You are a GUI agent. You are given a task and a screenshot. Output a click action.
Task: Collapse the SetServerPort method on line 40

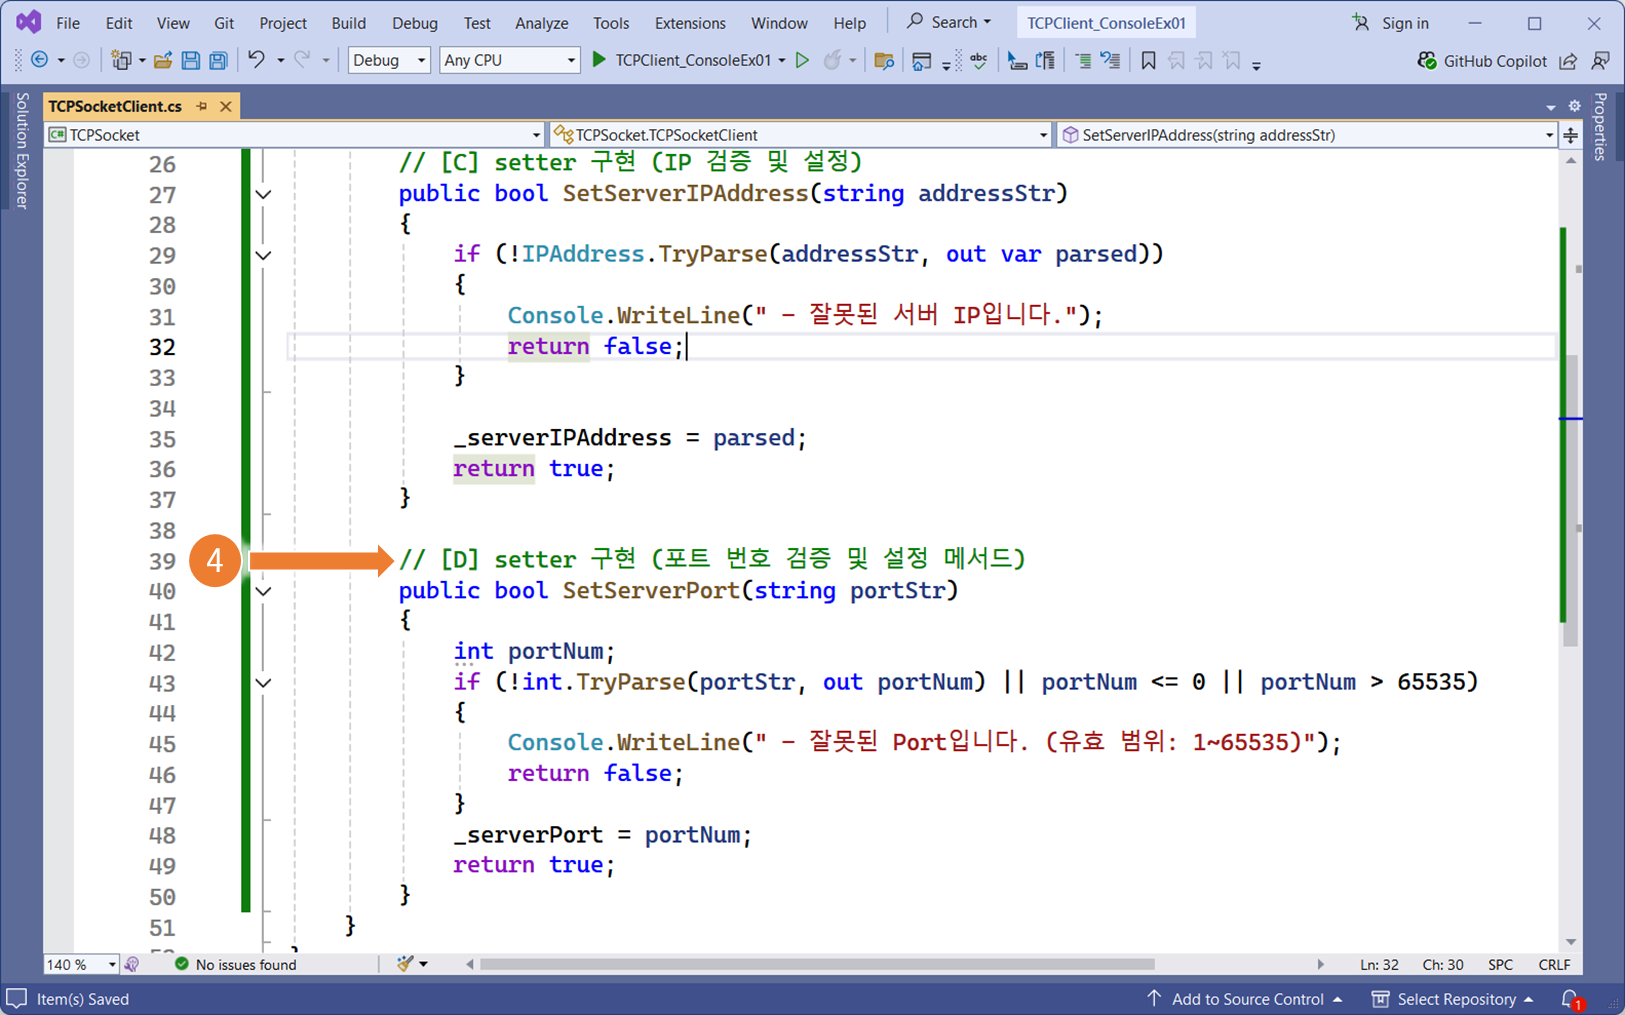click(263, 591)
